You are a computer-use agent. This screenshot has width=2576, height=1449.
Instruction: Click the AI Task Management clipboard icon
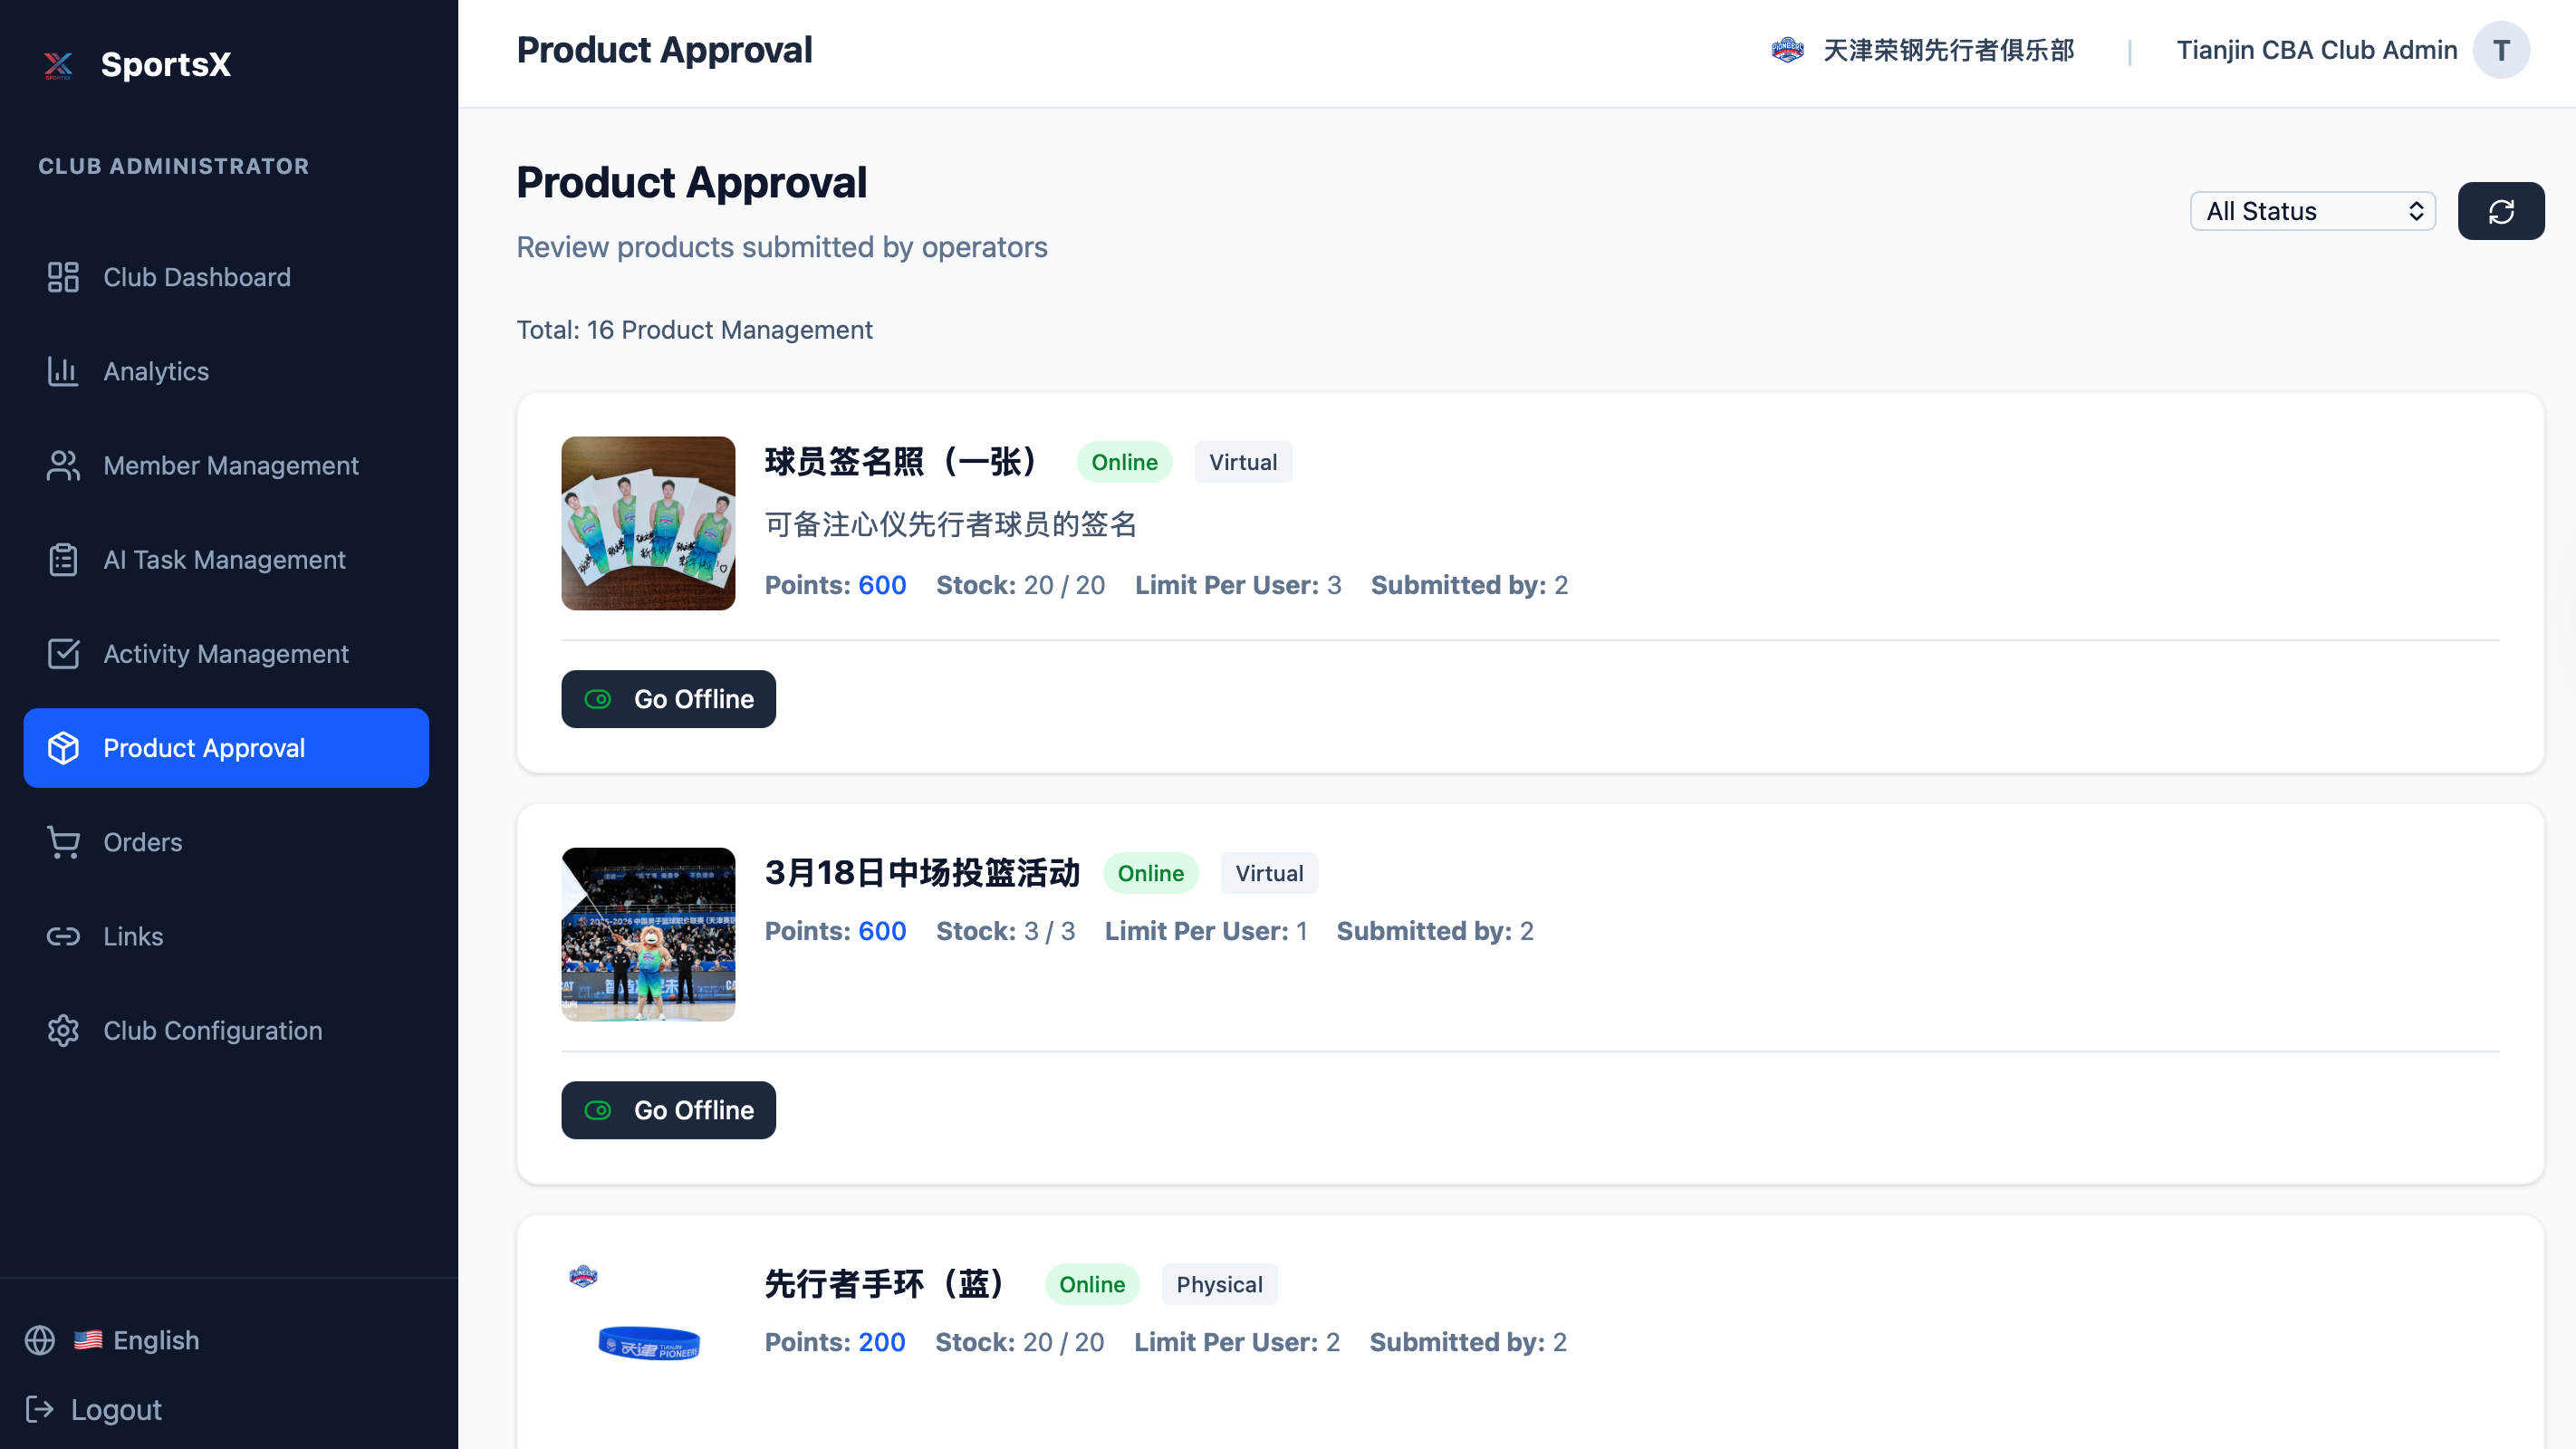point(63,560)
